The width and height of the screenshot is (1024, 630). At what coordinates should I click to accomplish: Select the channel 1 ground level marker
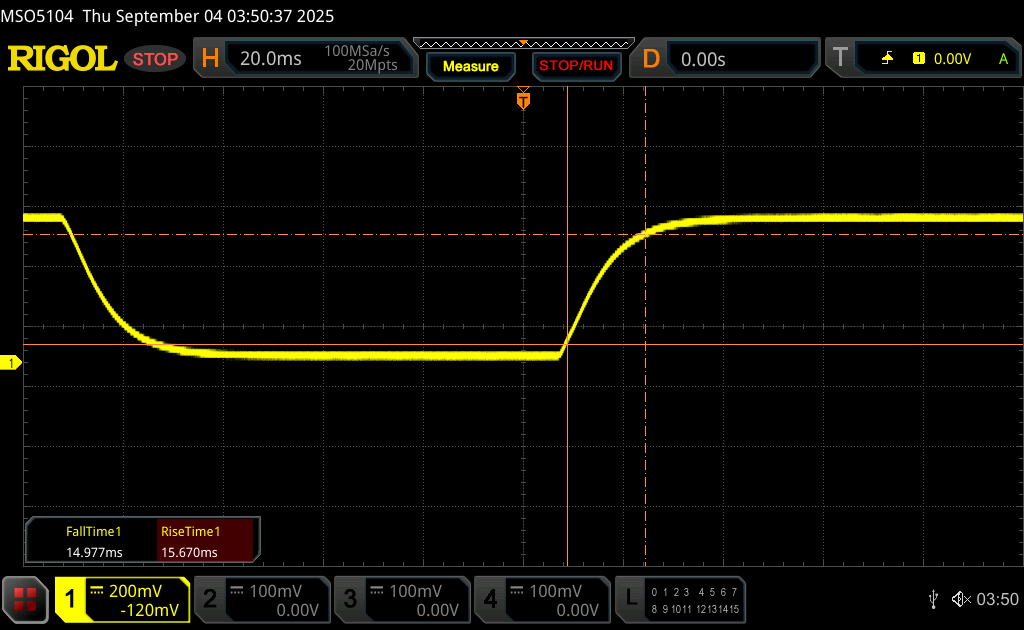(13, 363)
